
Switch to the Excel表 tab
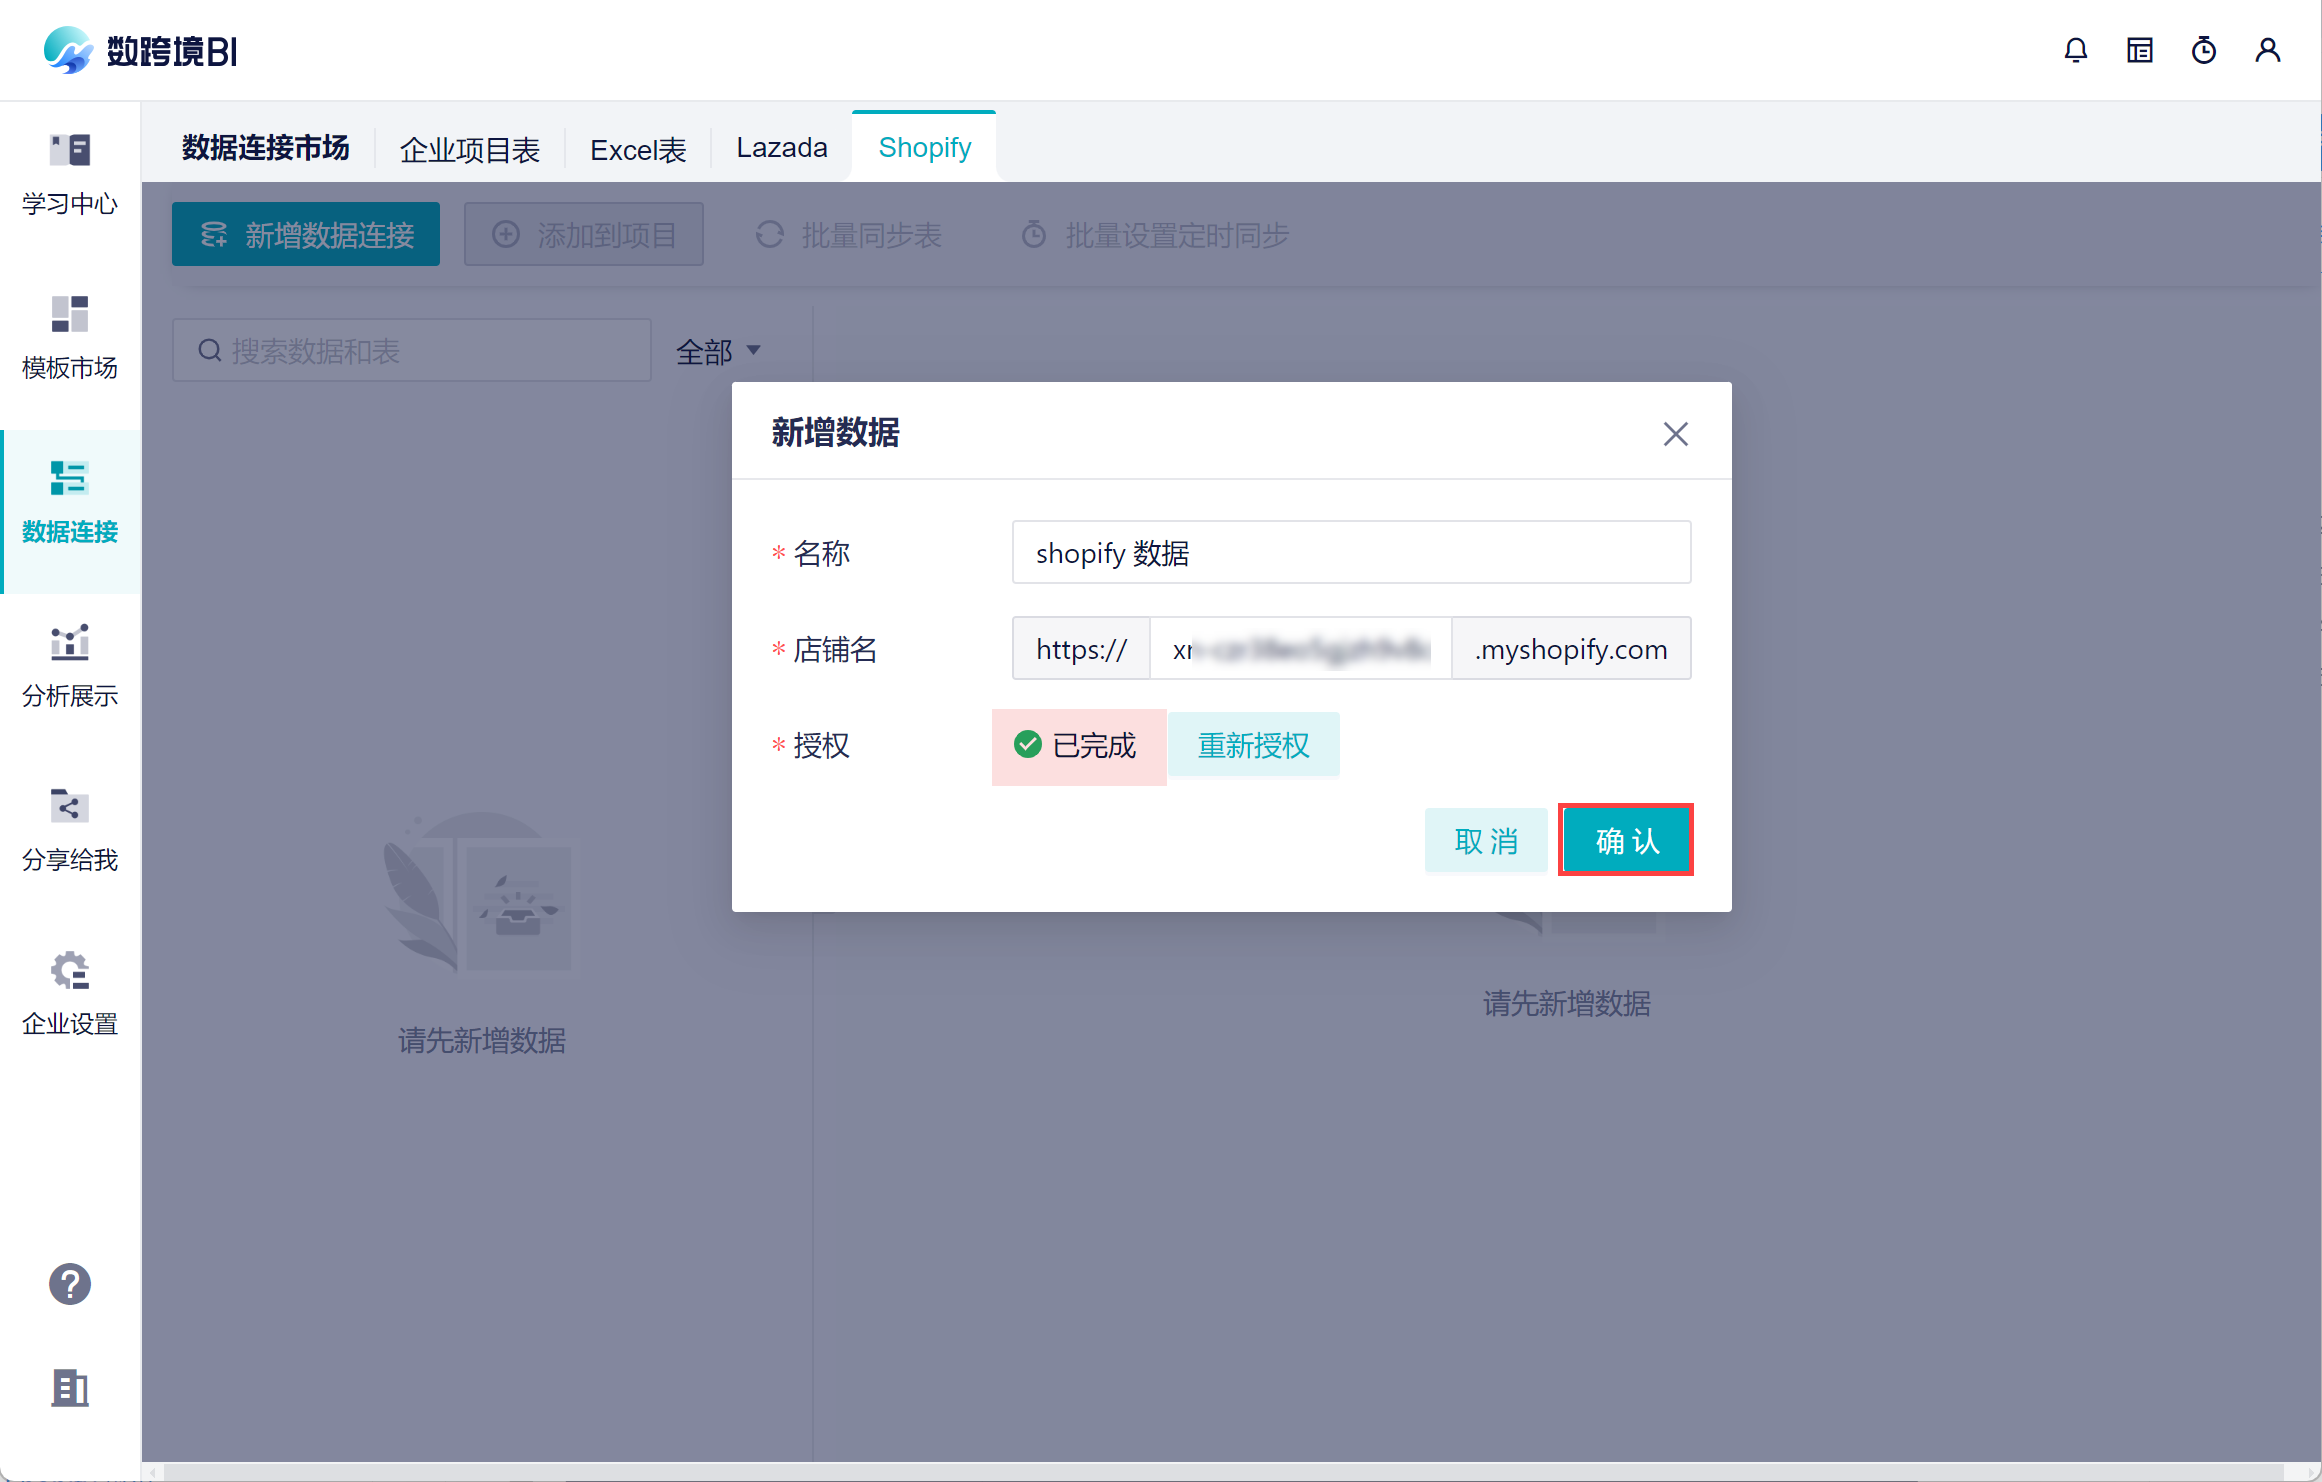click(638, 150)
